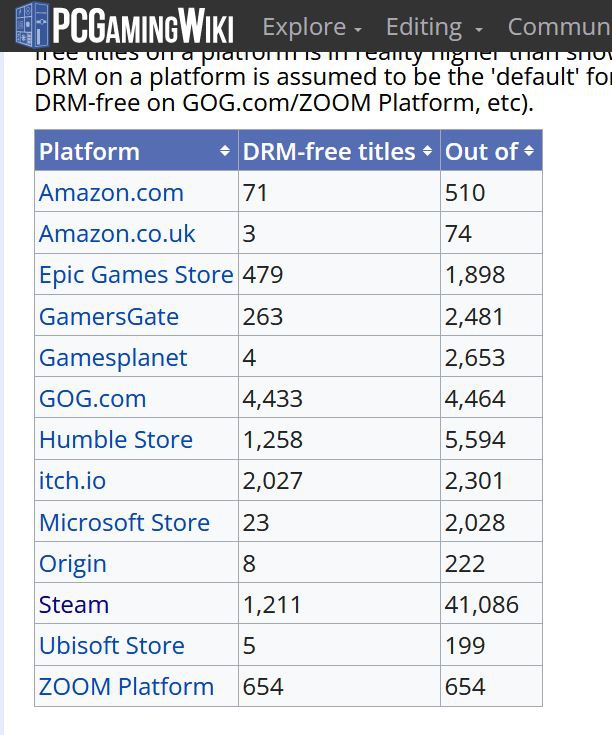Go to the Amazon.co.uk page
The width and height of the screenshot is (612, 735).
point(117,234)
